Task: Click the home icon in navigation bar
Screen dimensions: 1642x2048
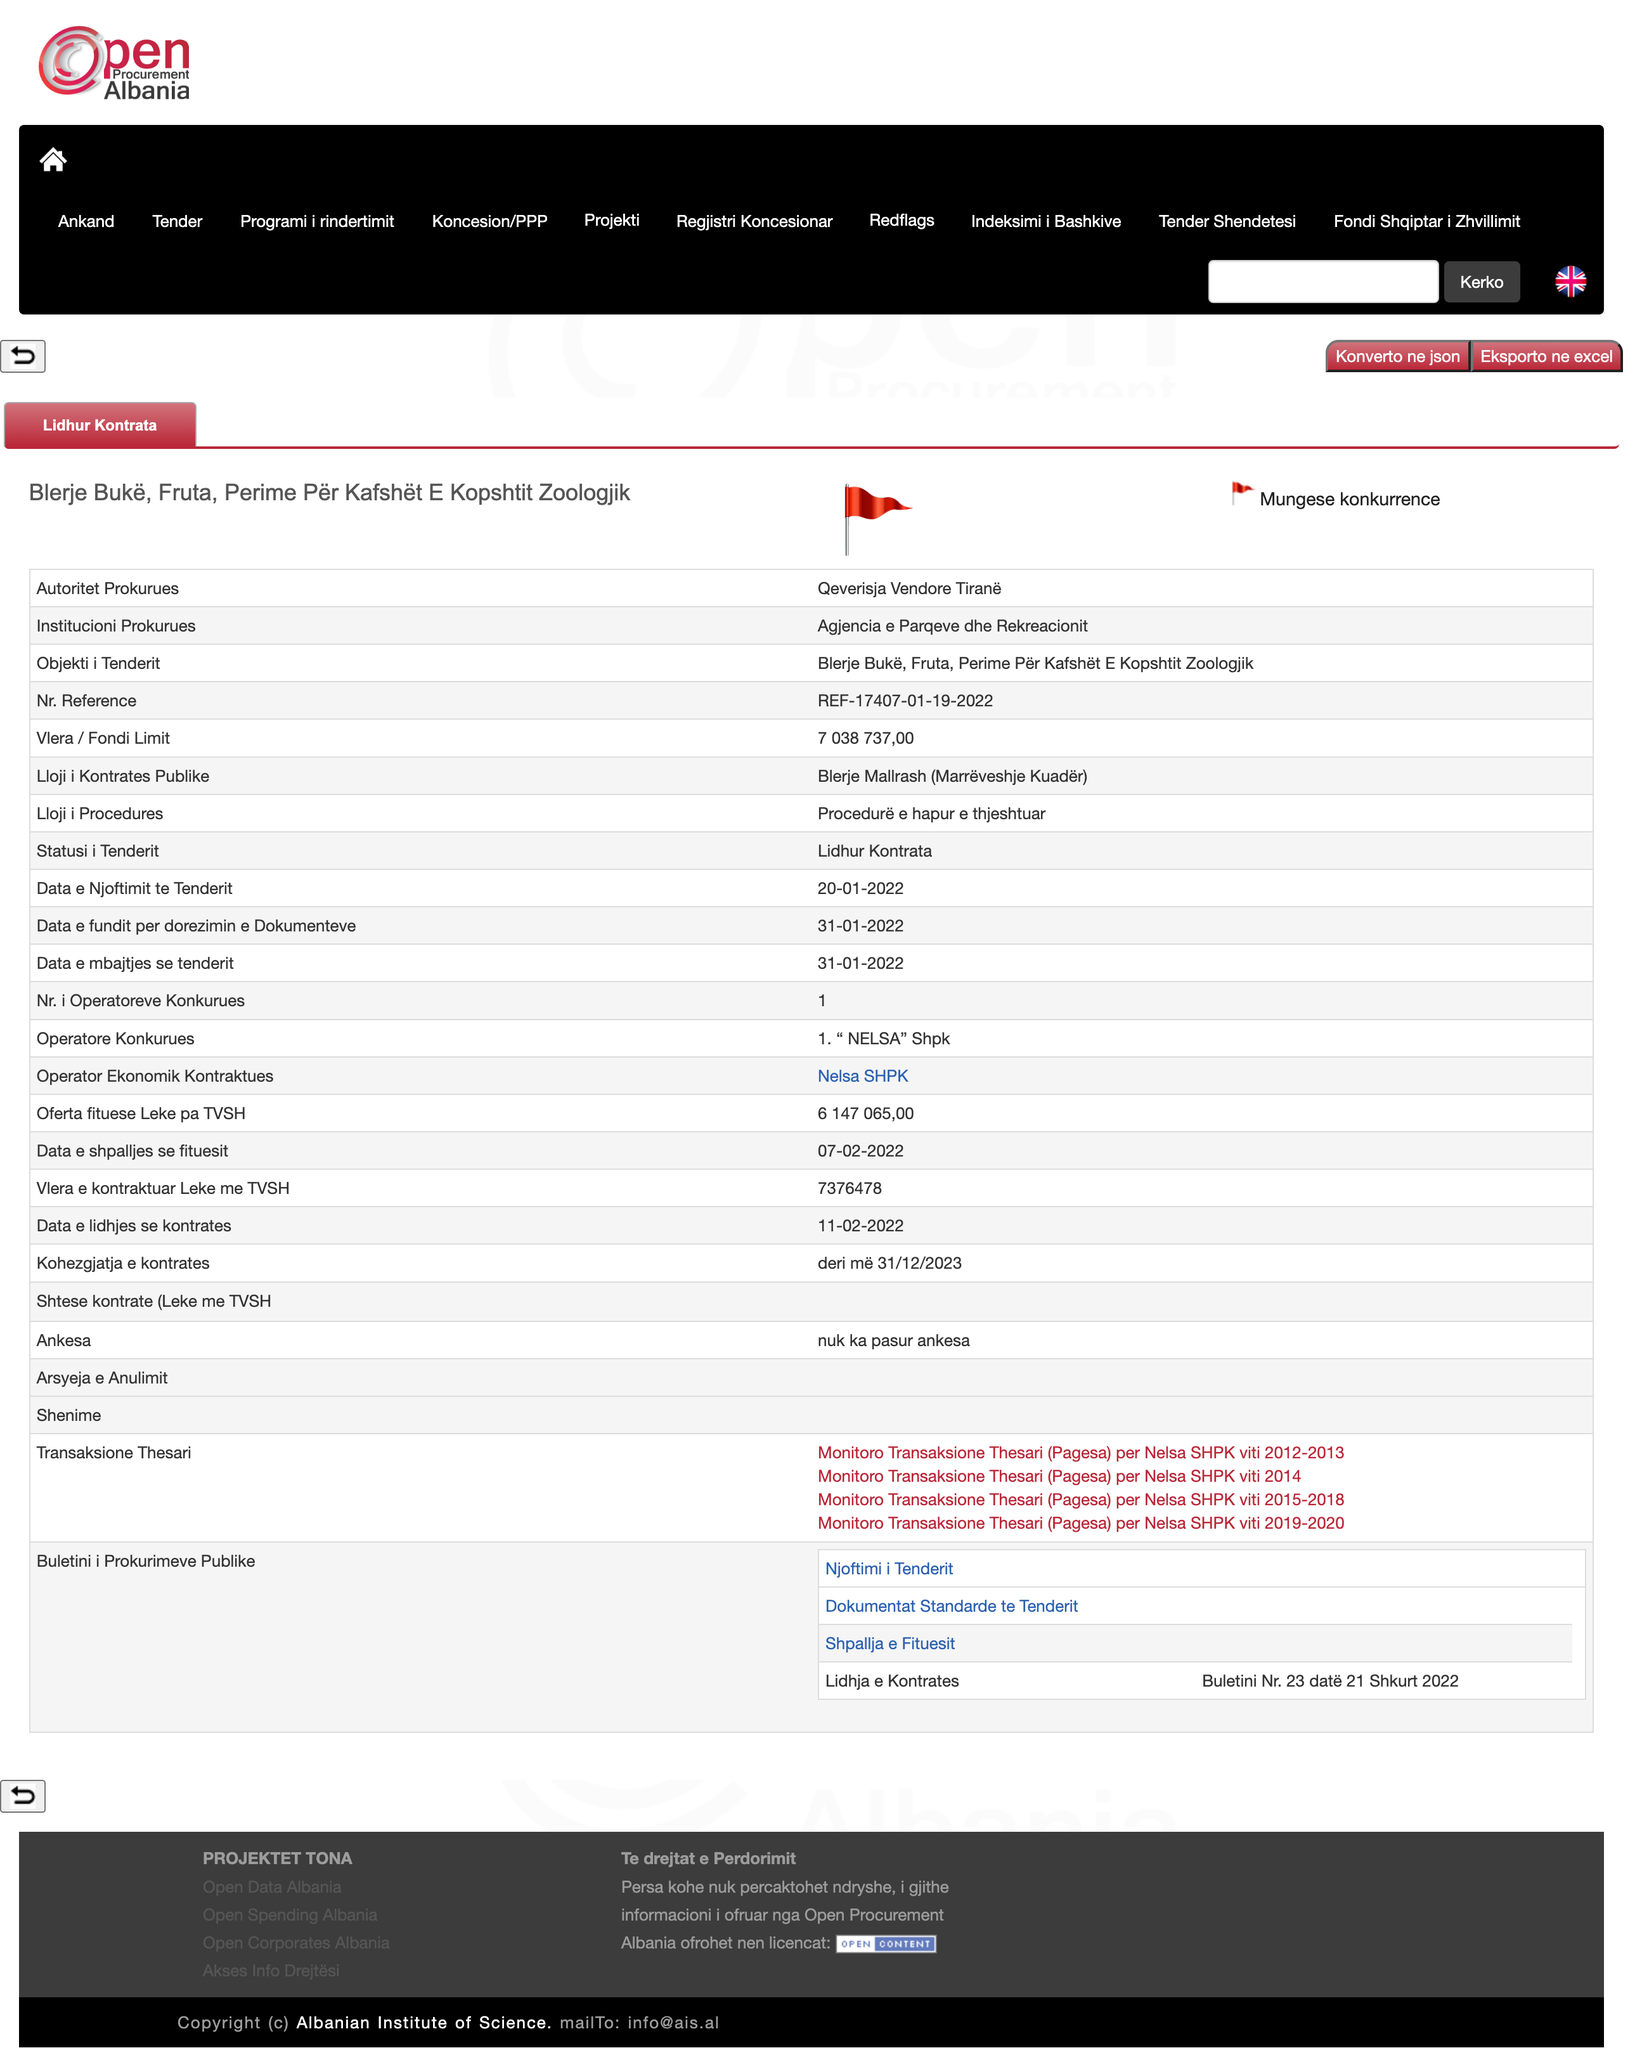Action: tap(53, 160)
